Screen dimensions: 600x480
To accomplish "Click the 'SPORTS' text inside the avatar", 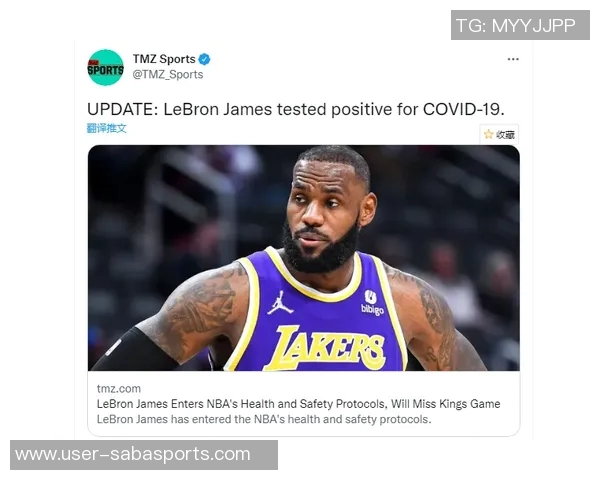I will coord(106,70).
